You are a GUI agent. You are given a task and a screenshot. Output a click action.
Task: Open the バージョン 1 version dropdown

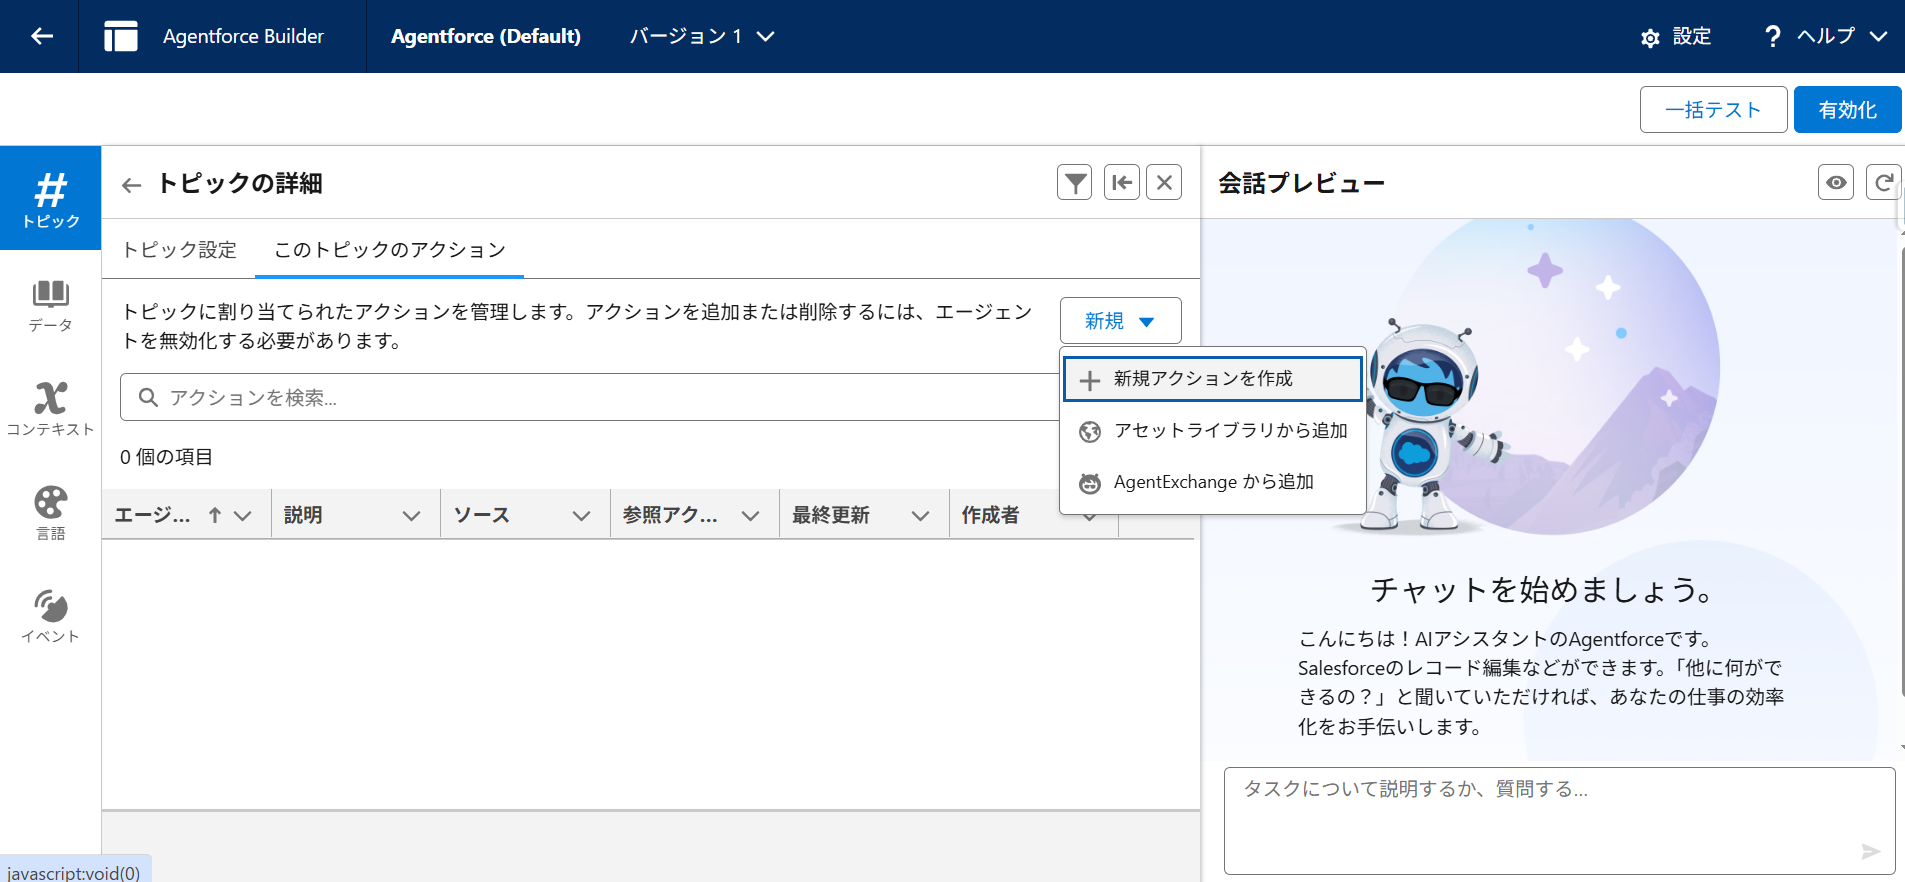[702, 36]
